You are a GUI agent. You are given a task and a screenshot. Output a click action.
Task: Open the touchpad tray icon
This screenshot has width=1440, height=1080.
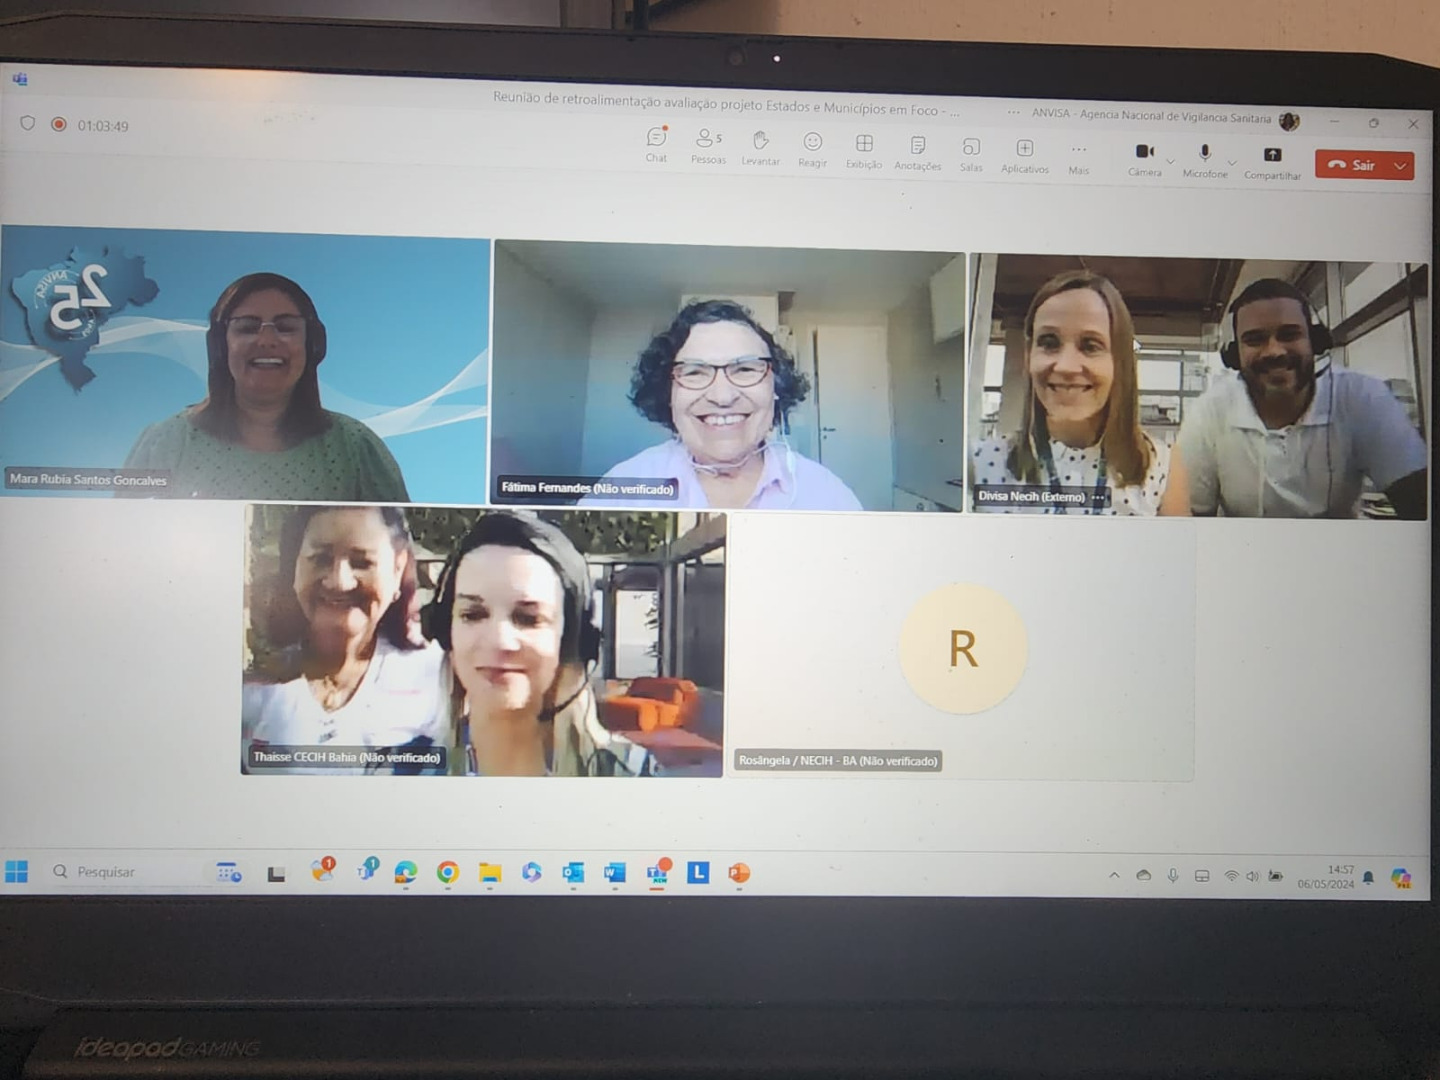(x=1202, y=876)
